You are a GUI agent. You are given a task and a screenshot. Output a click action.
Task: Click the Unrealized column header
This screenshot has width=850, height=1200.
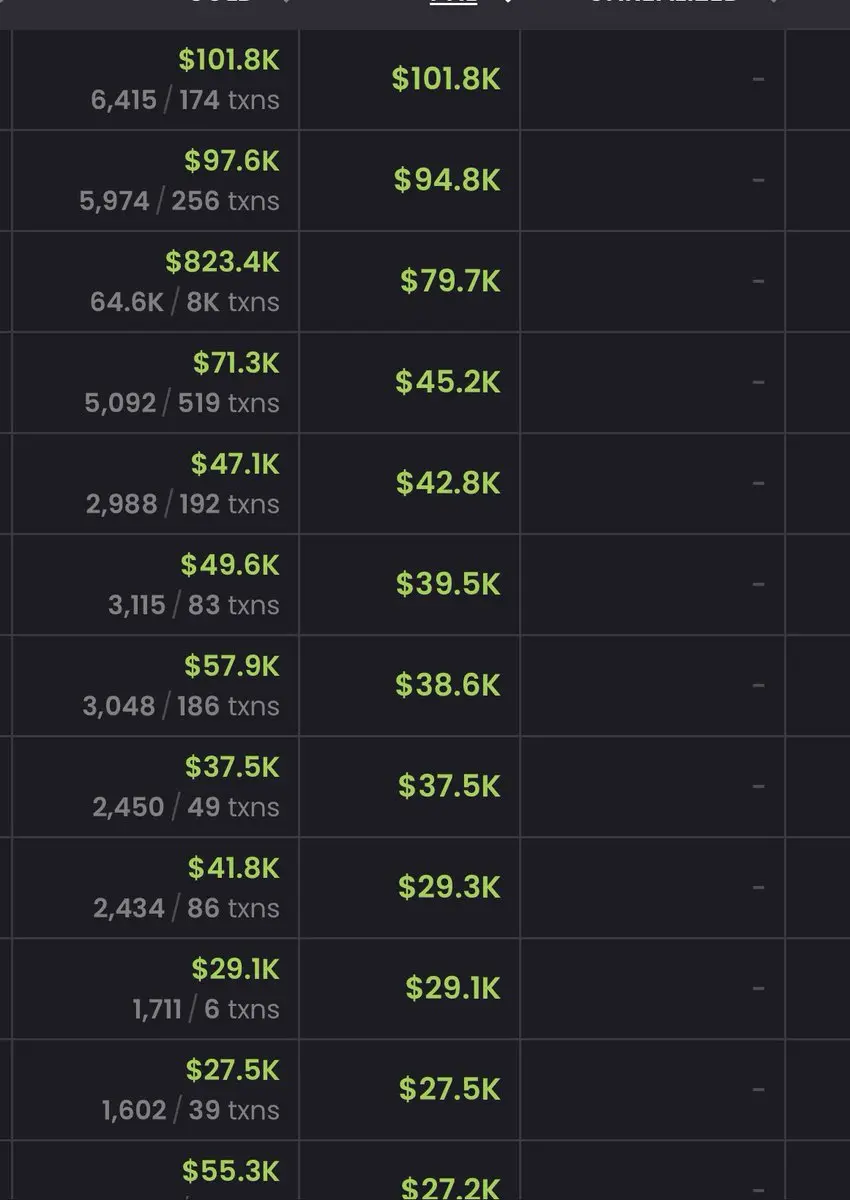point(663,3)
